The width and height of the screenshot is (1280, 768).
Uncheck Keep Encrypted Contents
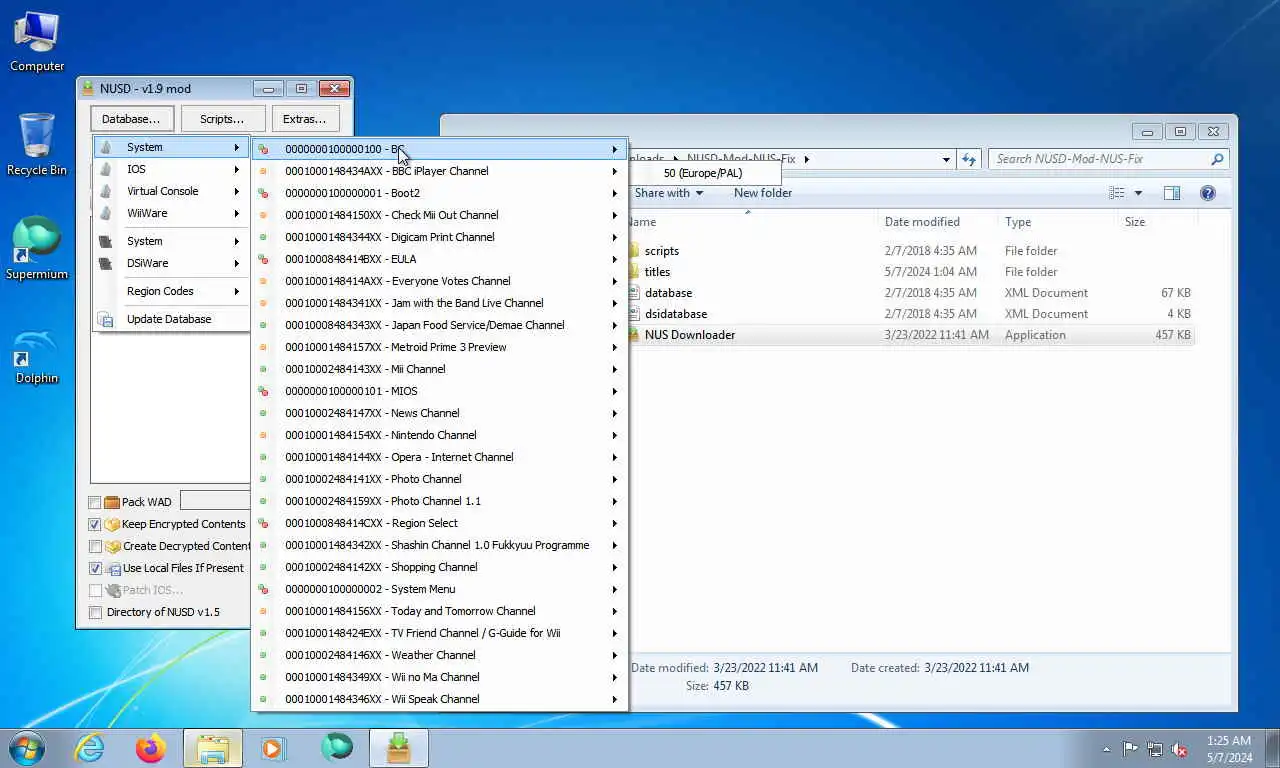coord(95,524)
